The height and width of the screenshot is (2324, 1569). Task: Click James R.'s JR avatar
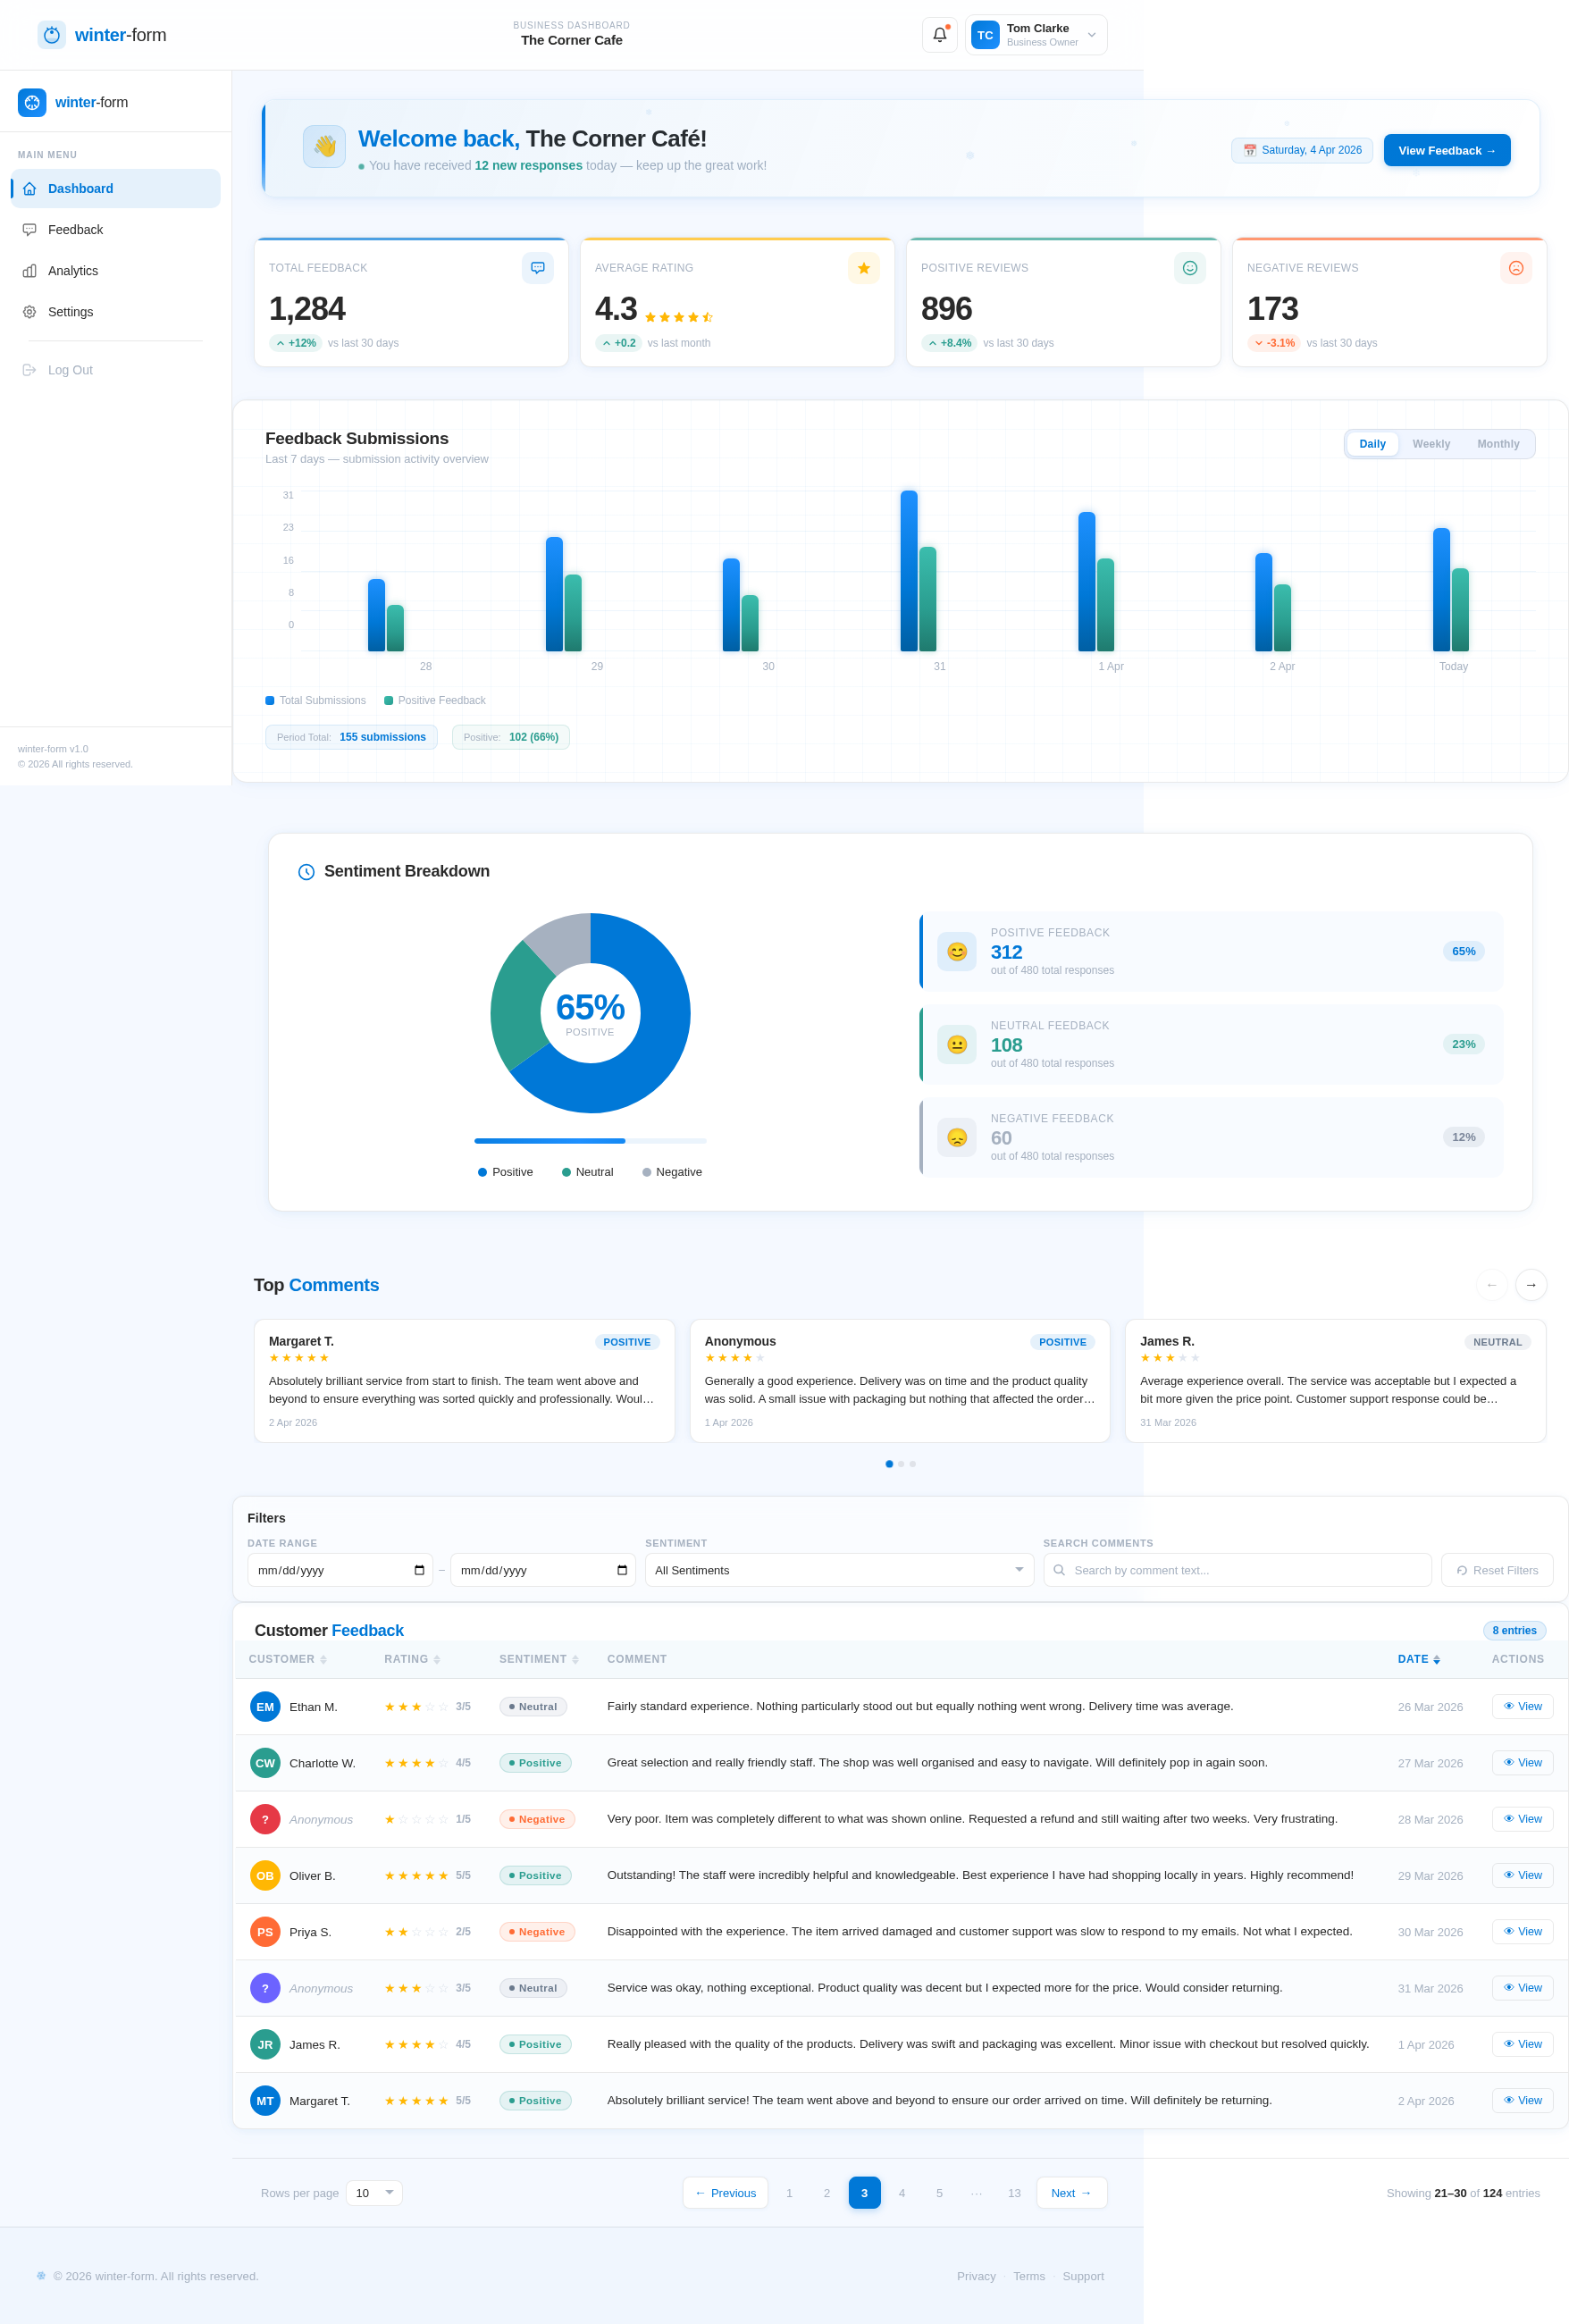pos(265,2044)
